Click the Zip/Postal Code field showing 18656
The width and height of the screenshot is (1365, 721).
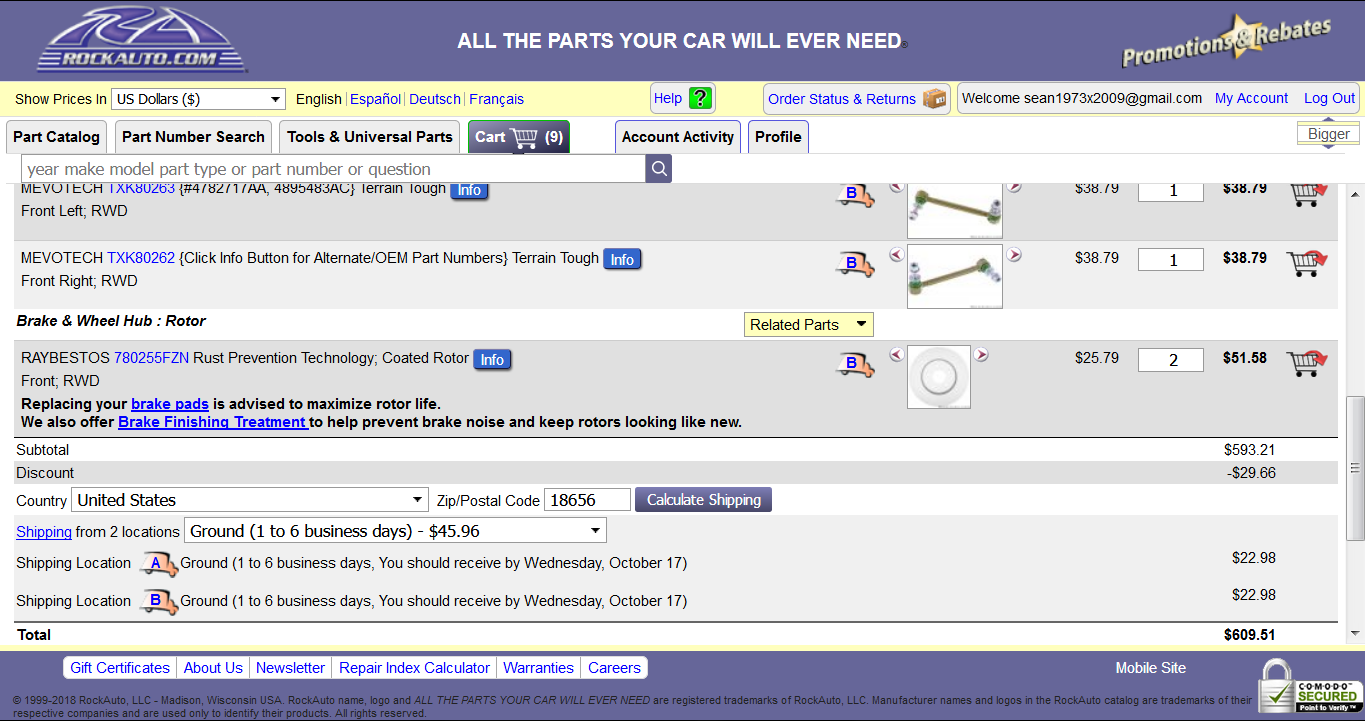tap(587, 500)
